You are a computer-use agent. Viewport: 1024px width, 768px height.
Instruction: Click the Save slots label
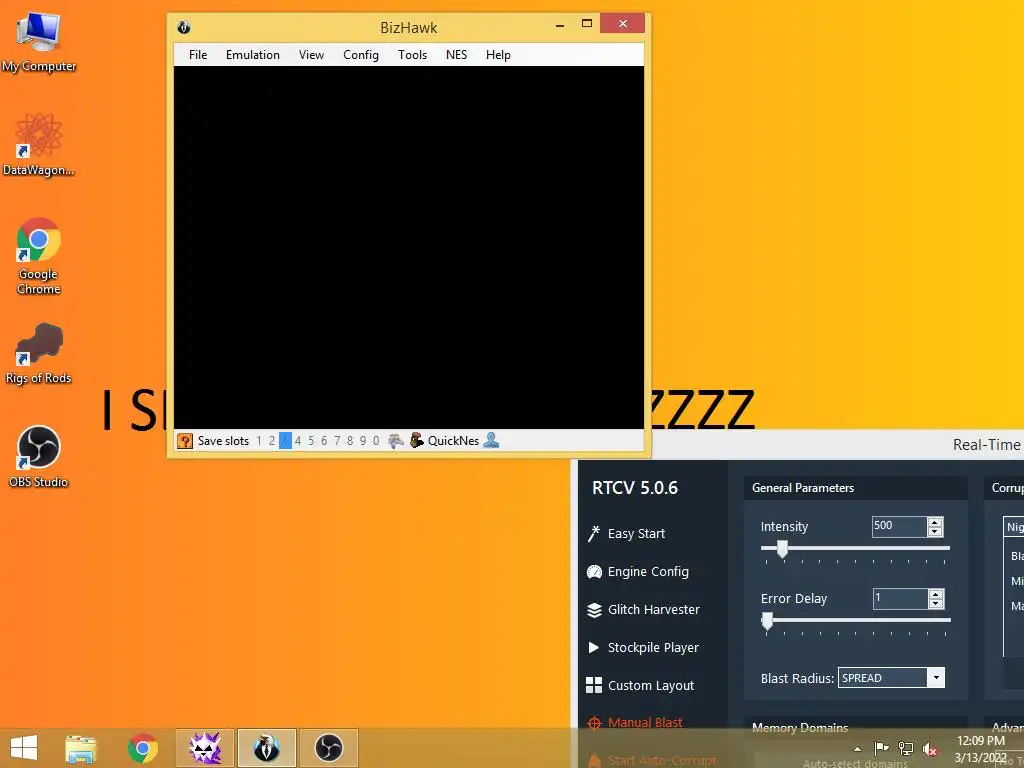[223, 441]
